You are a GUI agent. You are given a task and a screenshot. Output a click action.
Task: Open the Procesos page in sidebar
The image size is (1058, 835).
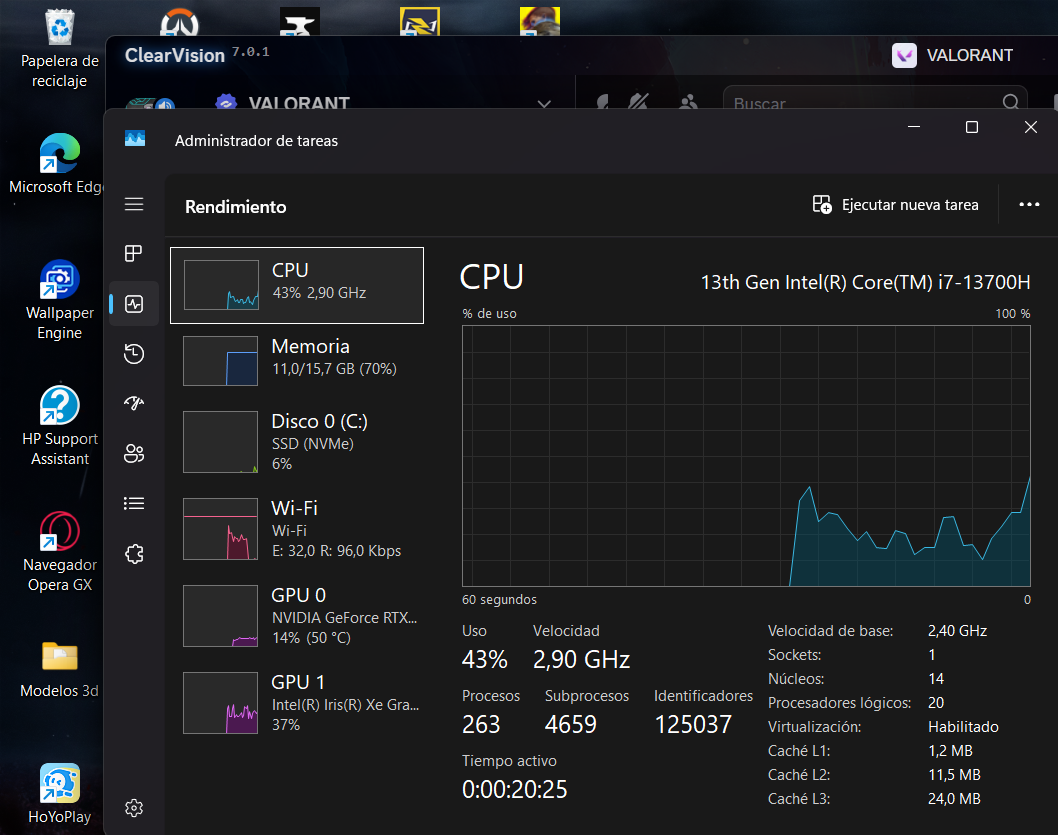click(x=134, y=254)
